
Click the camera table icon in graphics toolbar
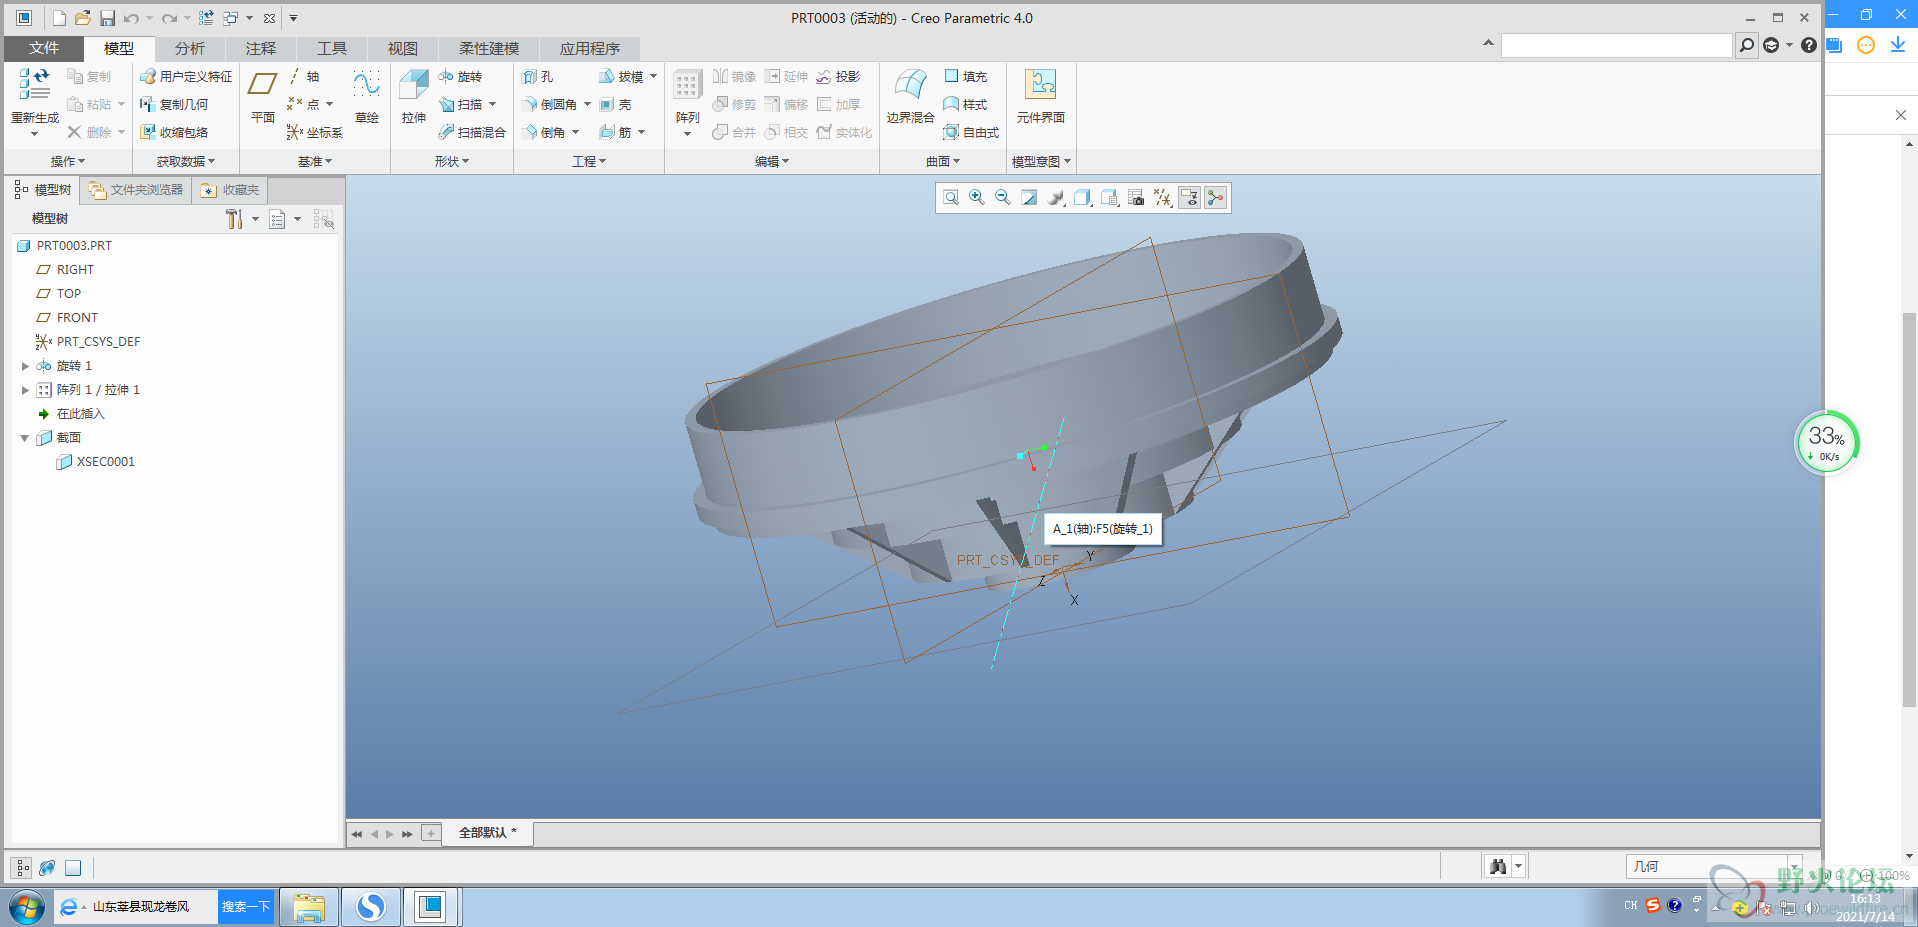point(1136,198)
